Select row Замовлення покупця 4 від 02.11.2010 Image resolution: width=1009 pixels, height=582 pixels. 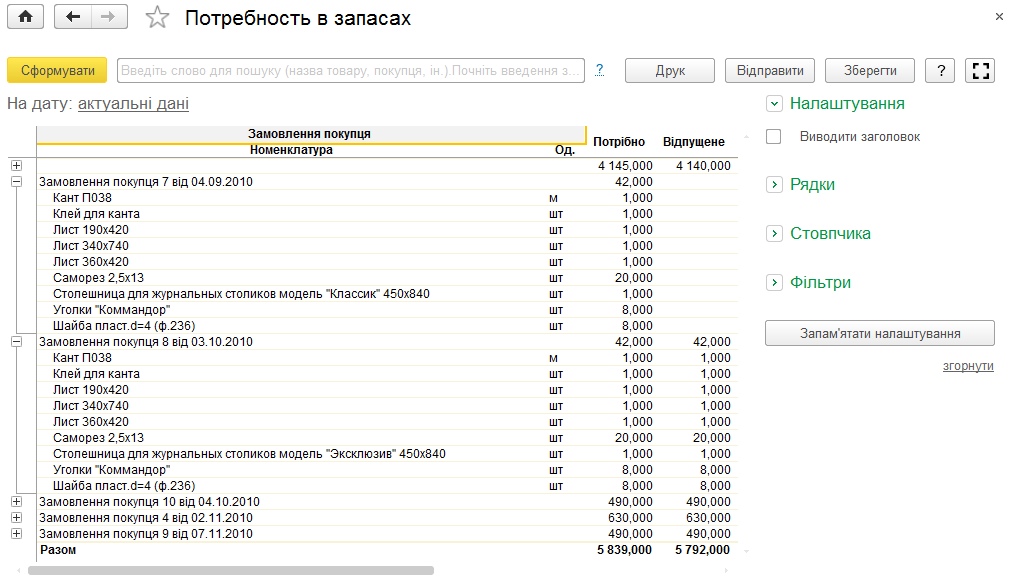tap(387, 518)
